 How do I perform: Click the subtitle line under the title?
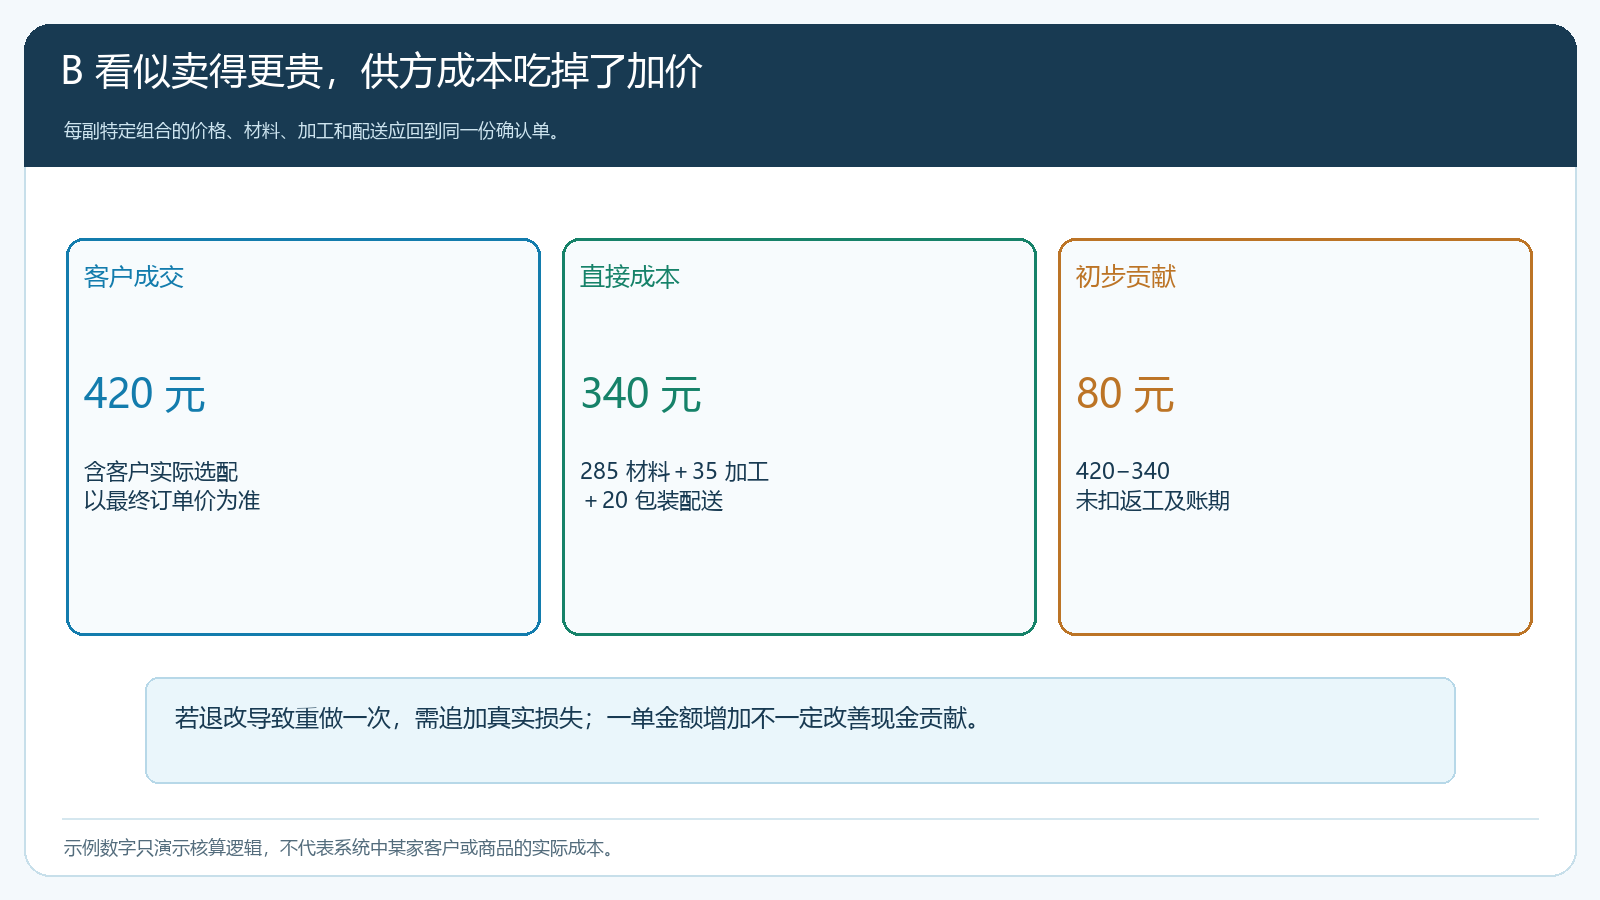[x=313, y=131]
